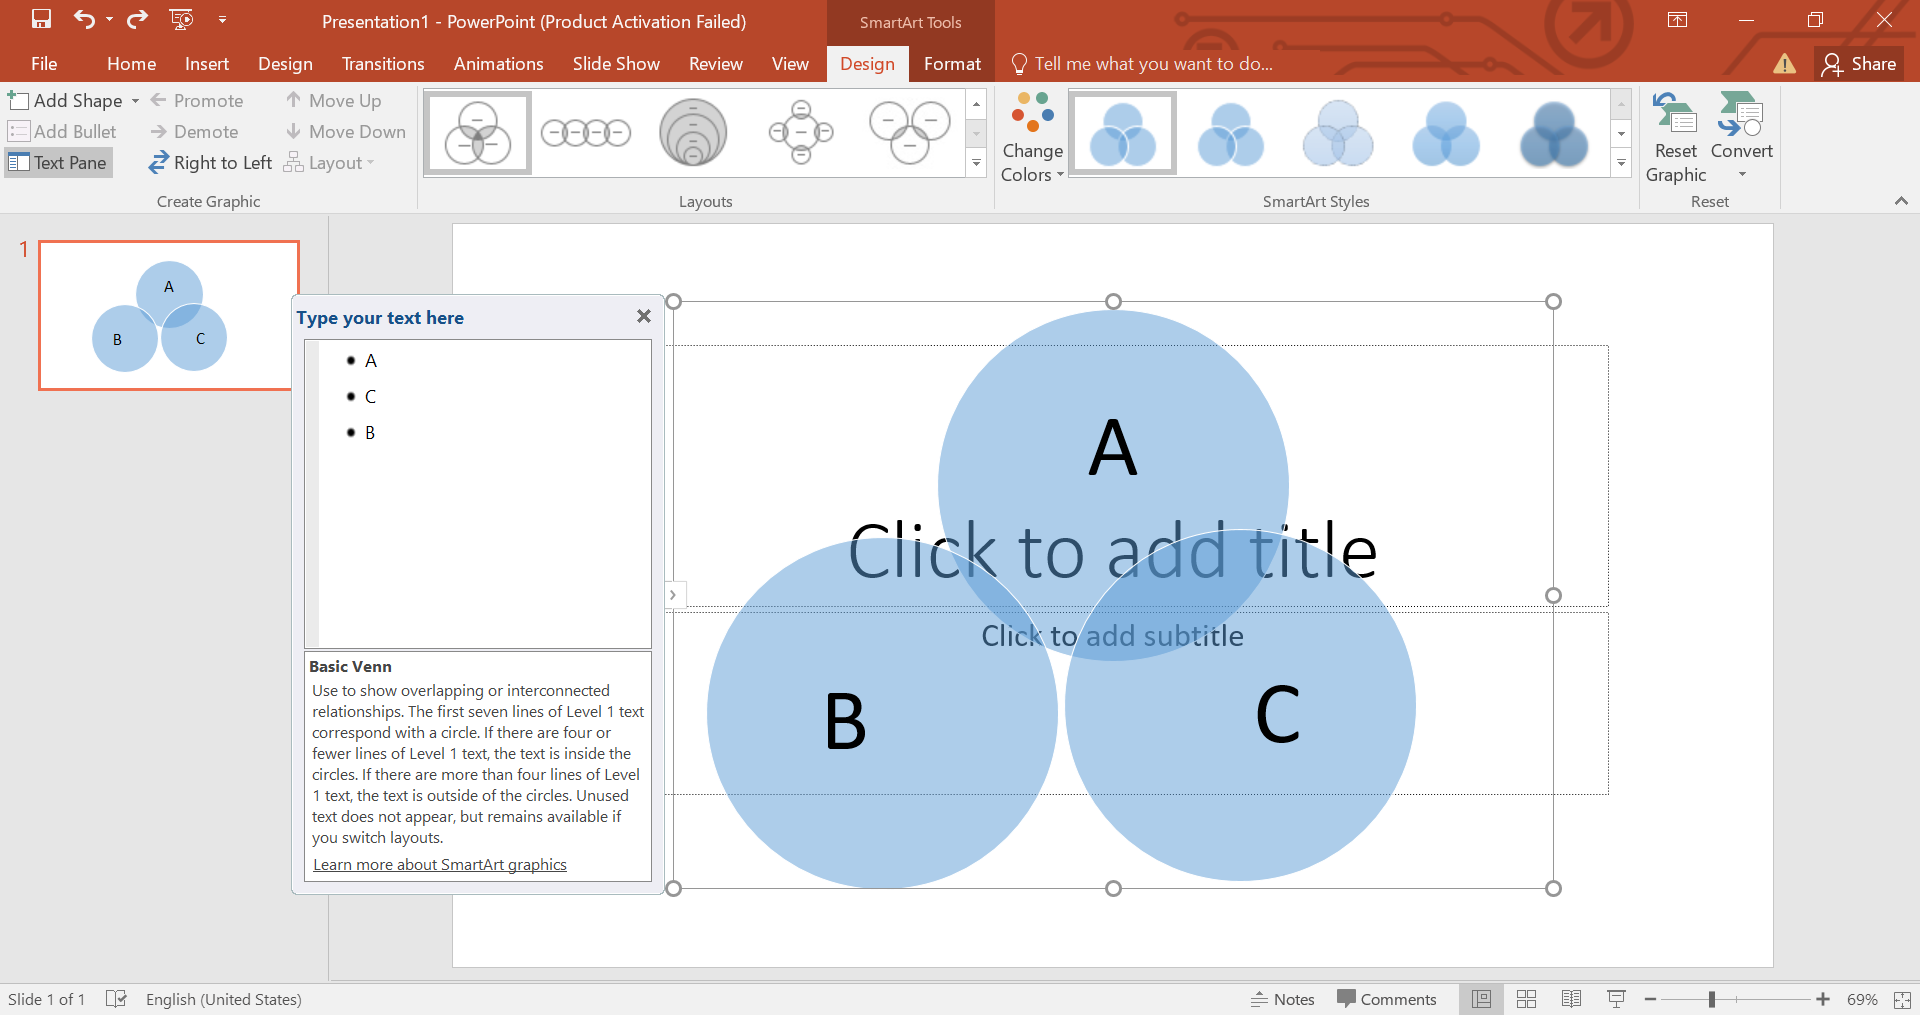
Task: Apply the White Outline SmartArt style
Action: click(x=1231, y=133)
